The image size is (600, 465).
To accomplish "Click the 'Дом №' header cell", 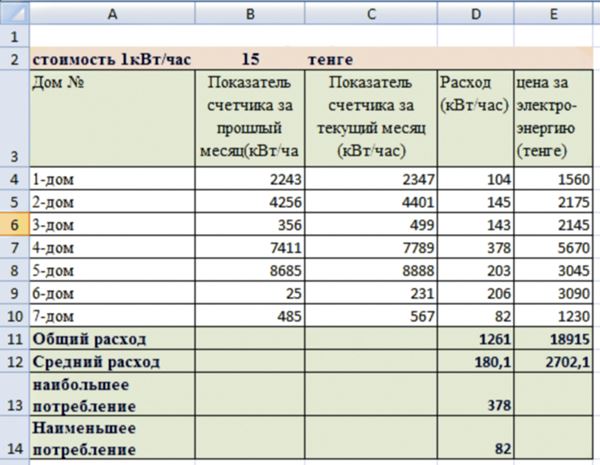I will click(x=112, y=119).
